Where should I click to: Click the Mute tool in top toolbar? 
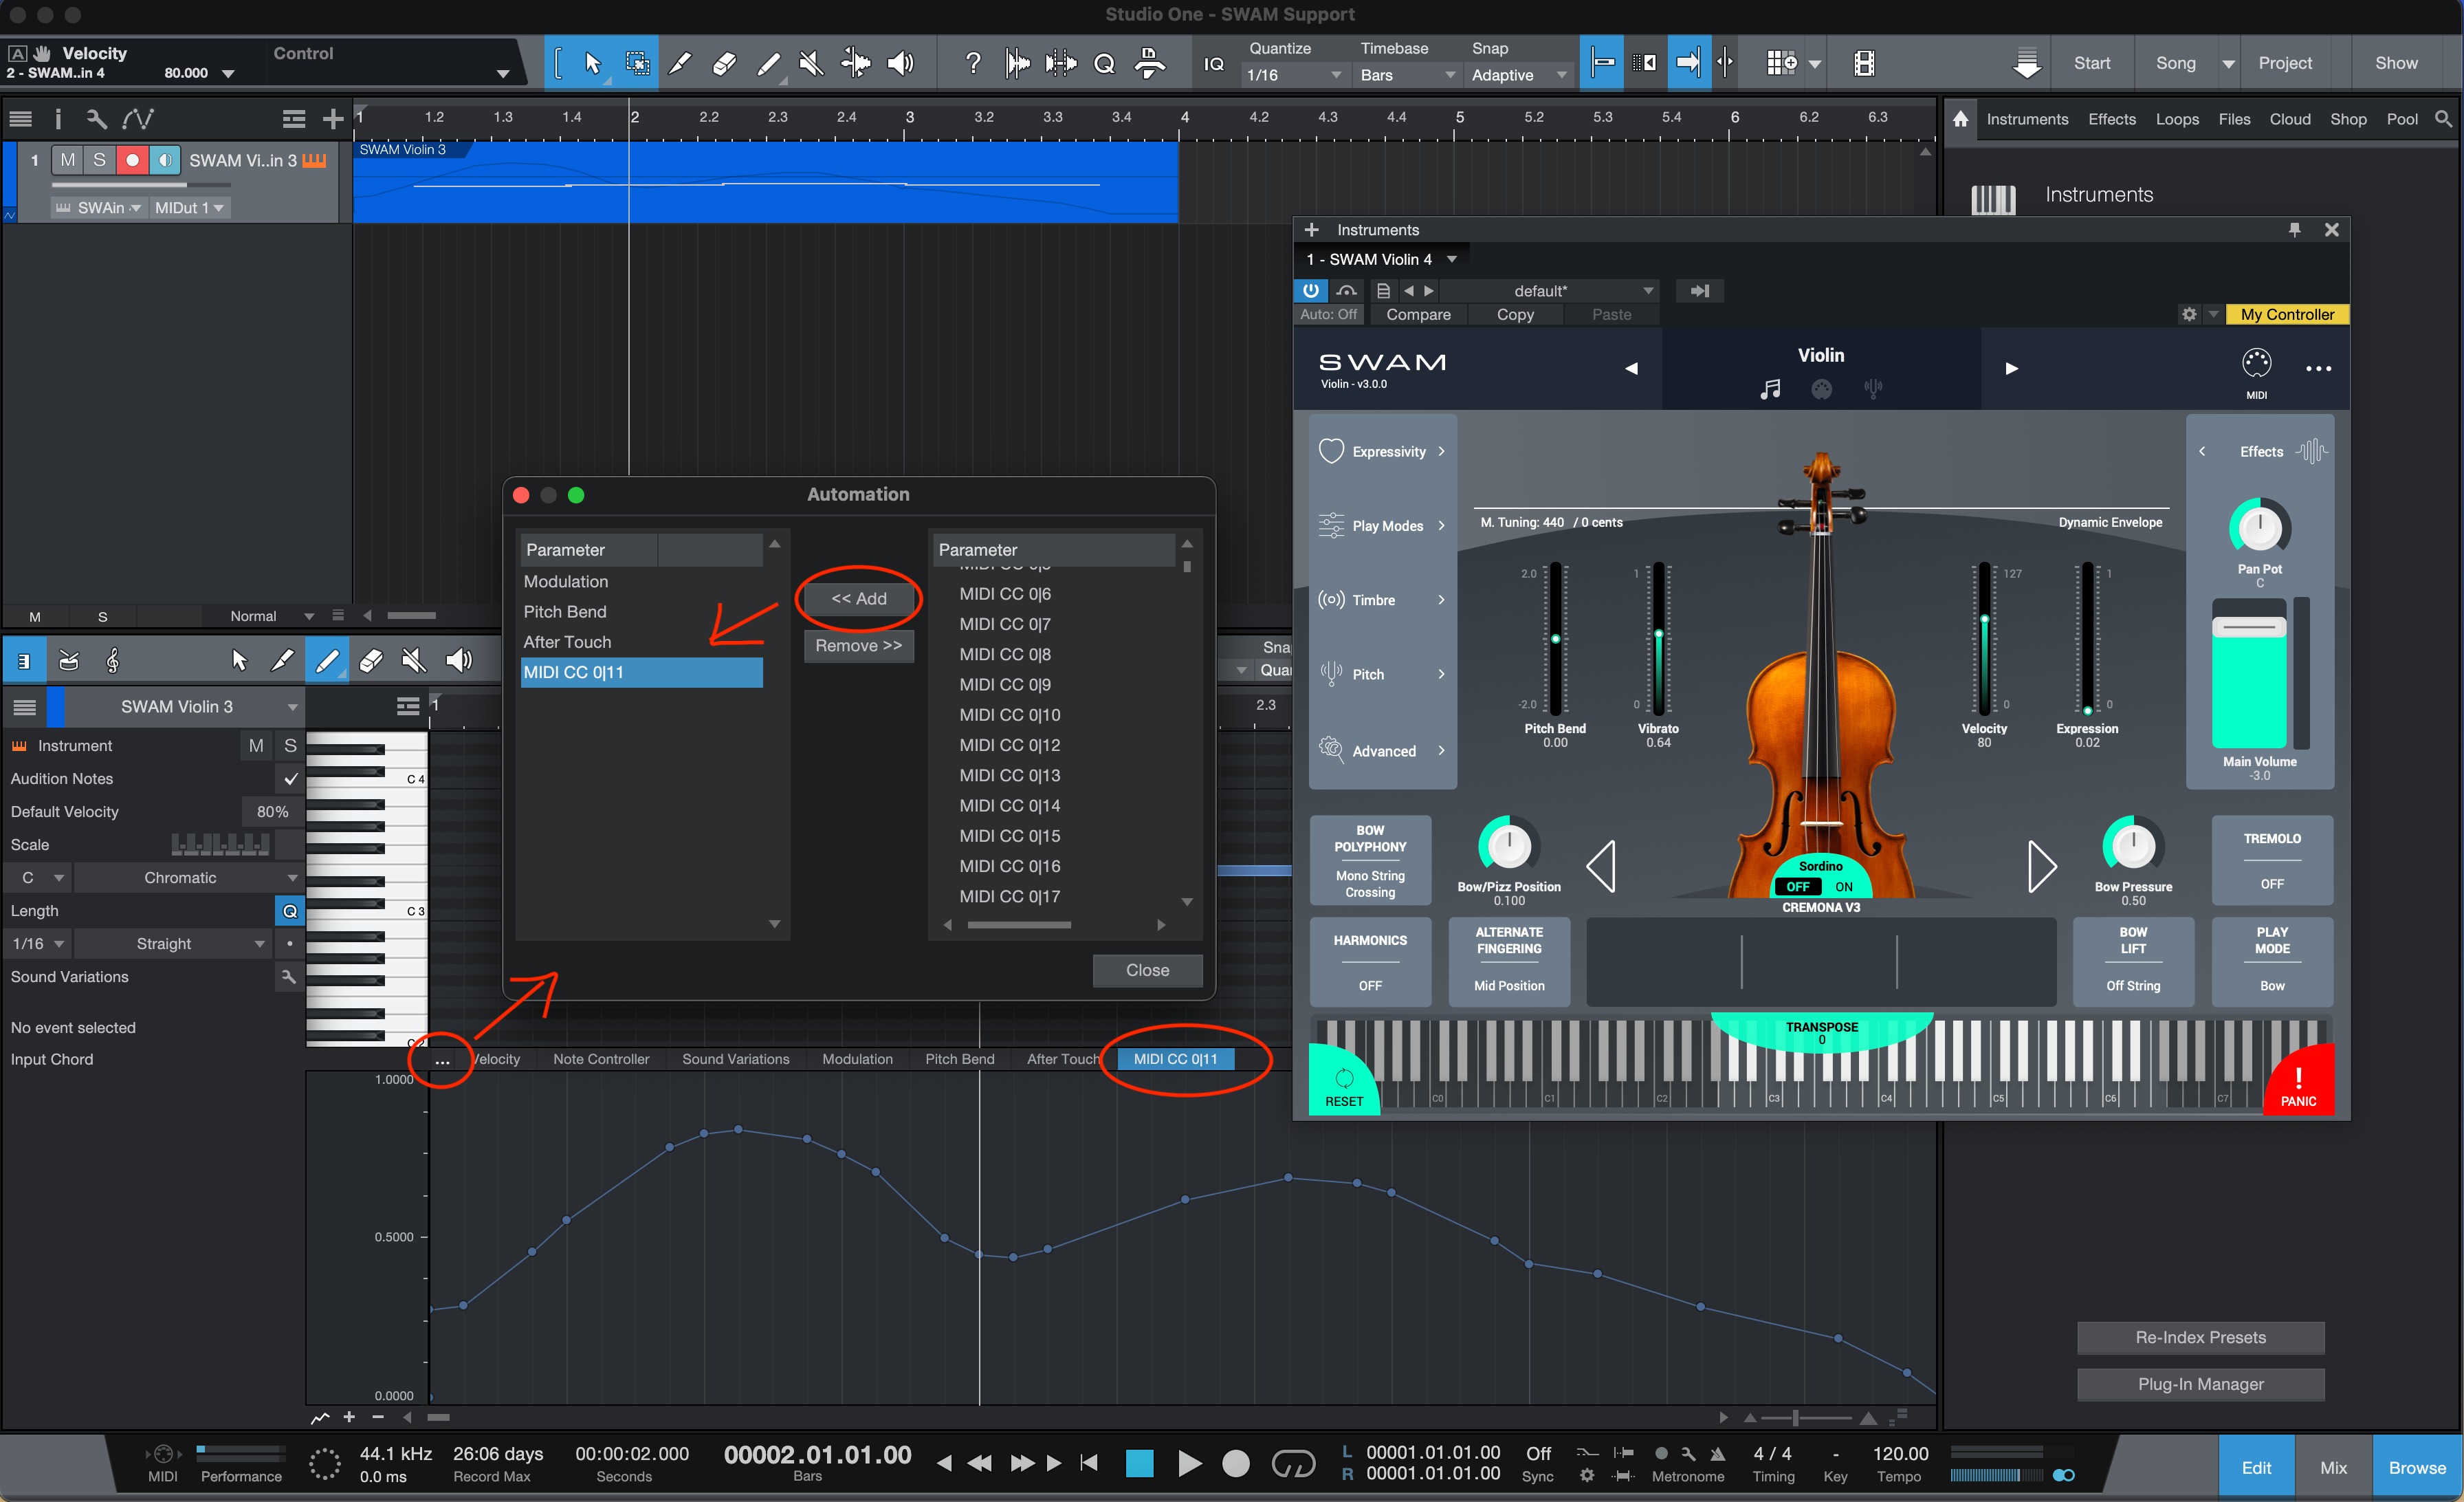coord(811,64)
